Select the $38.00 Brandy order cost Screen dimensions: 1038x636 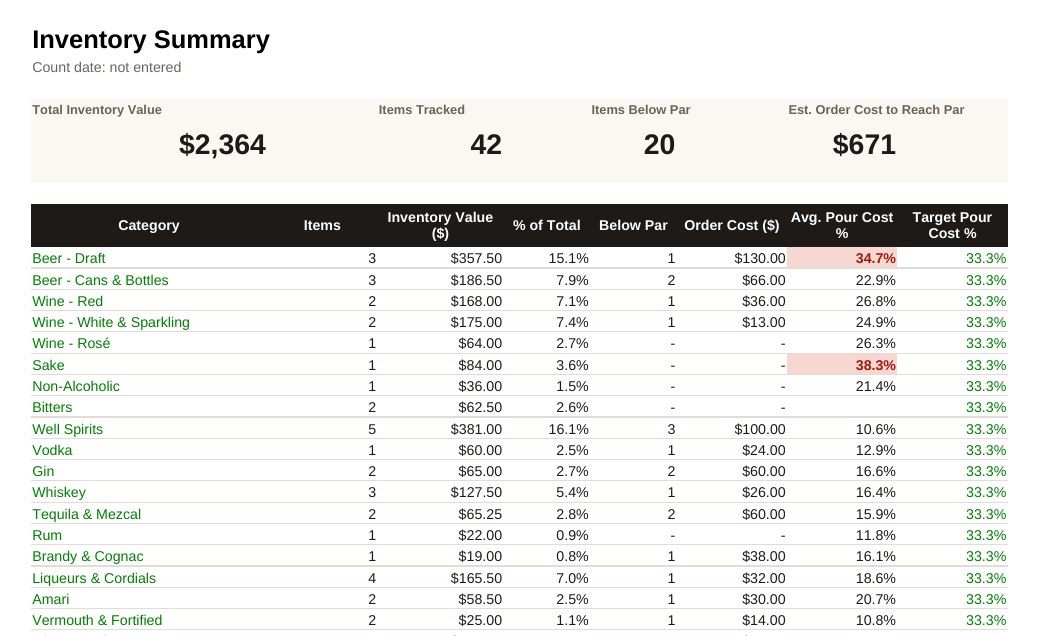pos(763,557)
